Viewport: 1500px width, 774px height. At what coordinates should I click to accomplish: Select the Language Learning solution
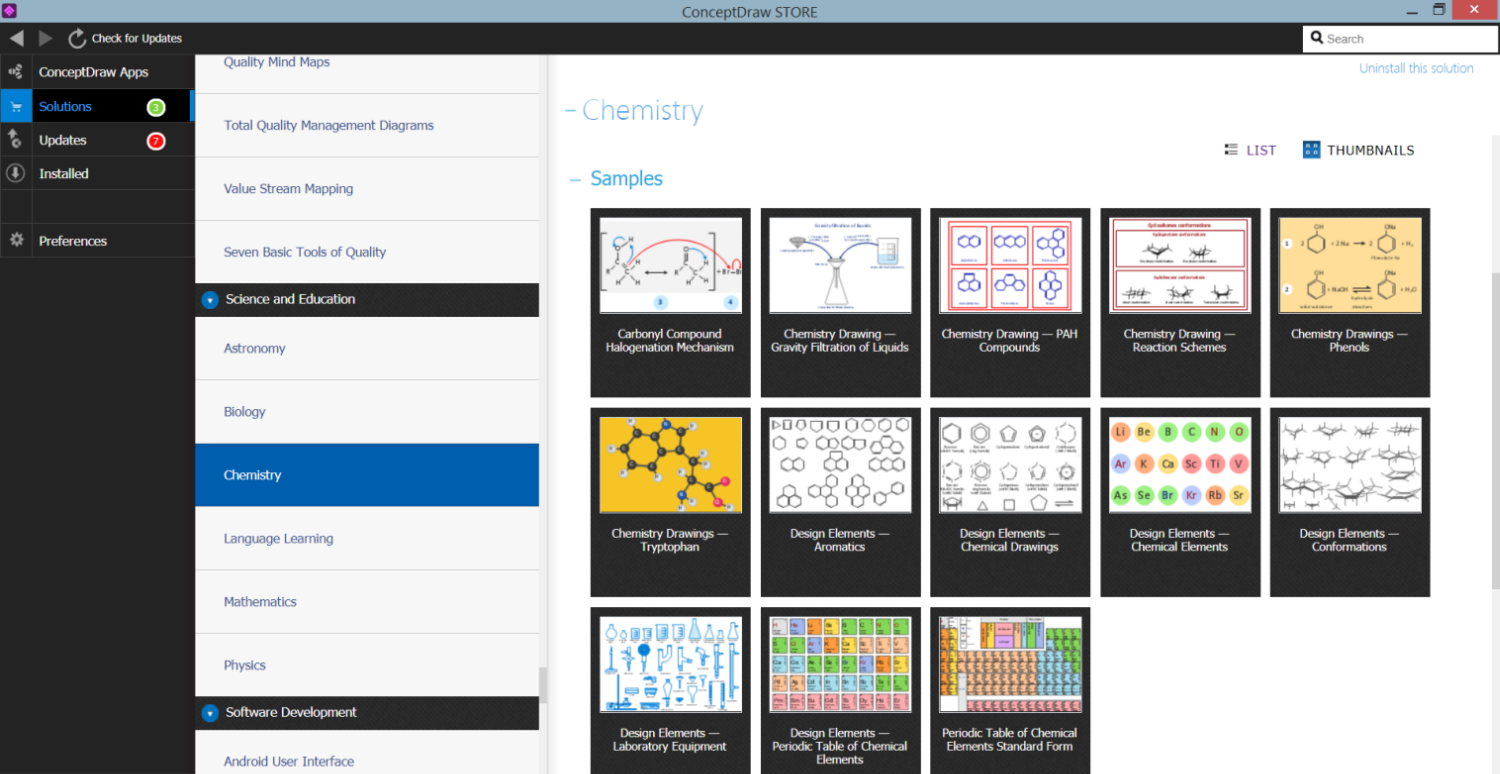tap(367, 538)
